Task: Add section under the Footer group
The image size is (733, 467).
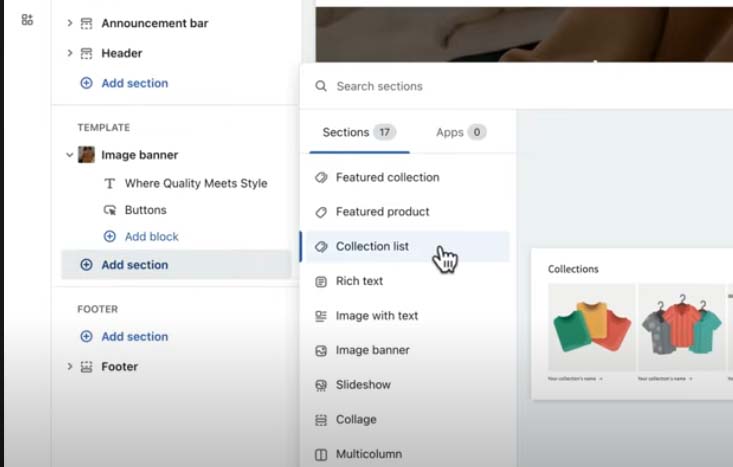Action: coord(134,337)
